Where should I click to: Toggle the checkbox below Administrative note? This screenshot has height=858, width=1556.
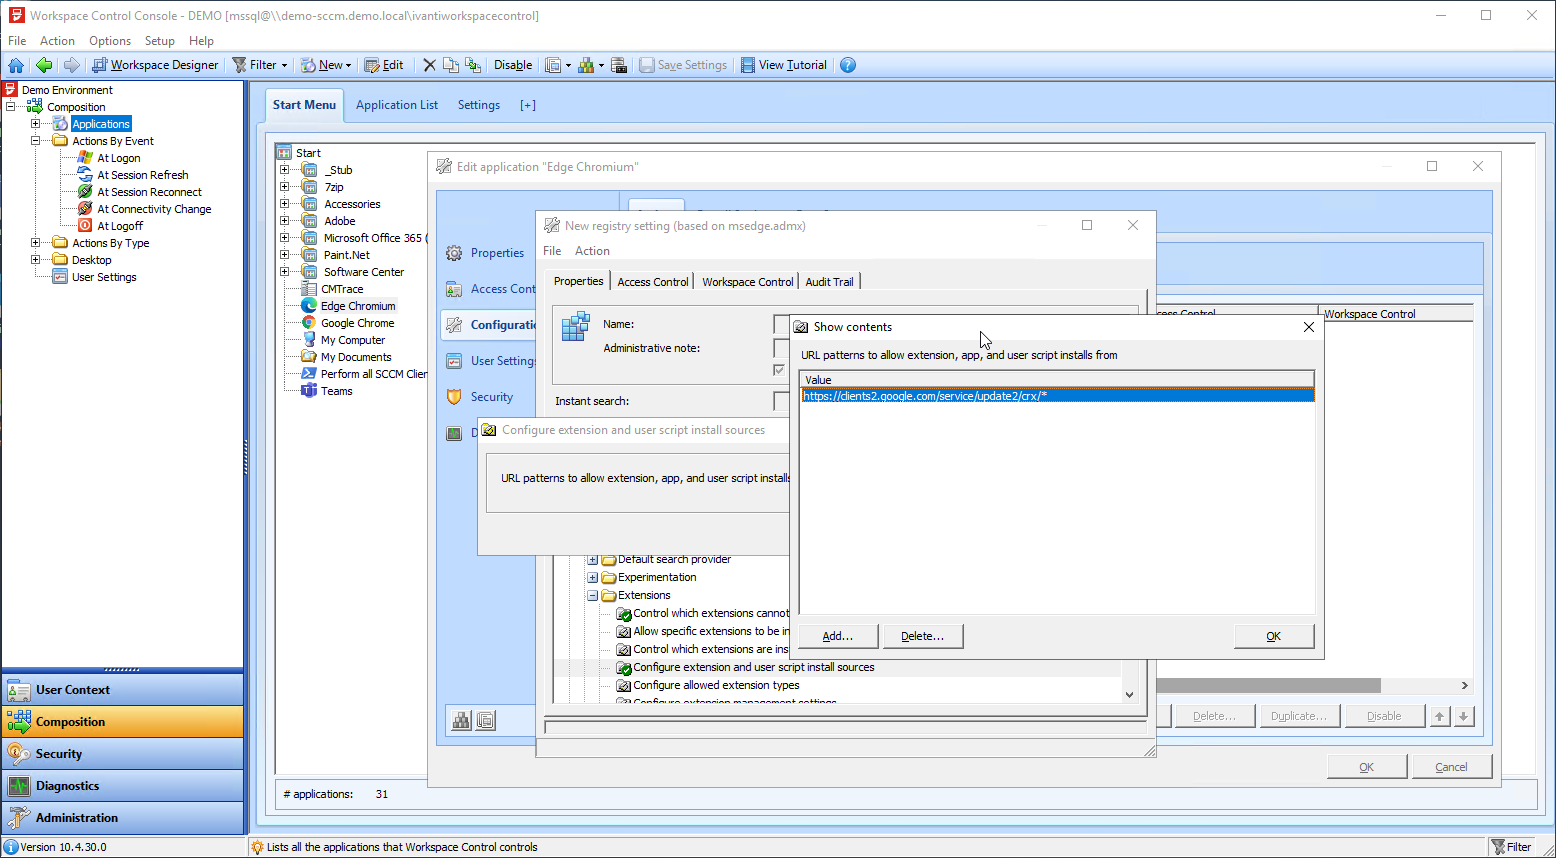pyautogui.click(x=779, y=370)
